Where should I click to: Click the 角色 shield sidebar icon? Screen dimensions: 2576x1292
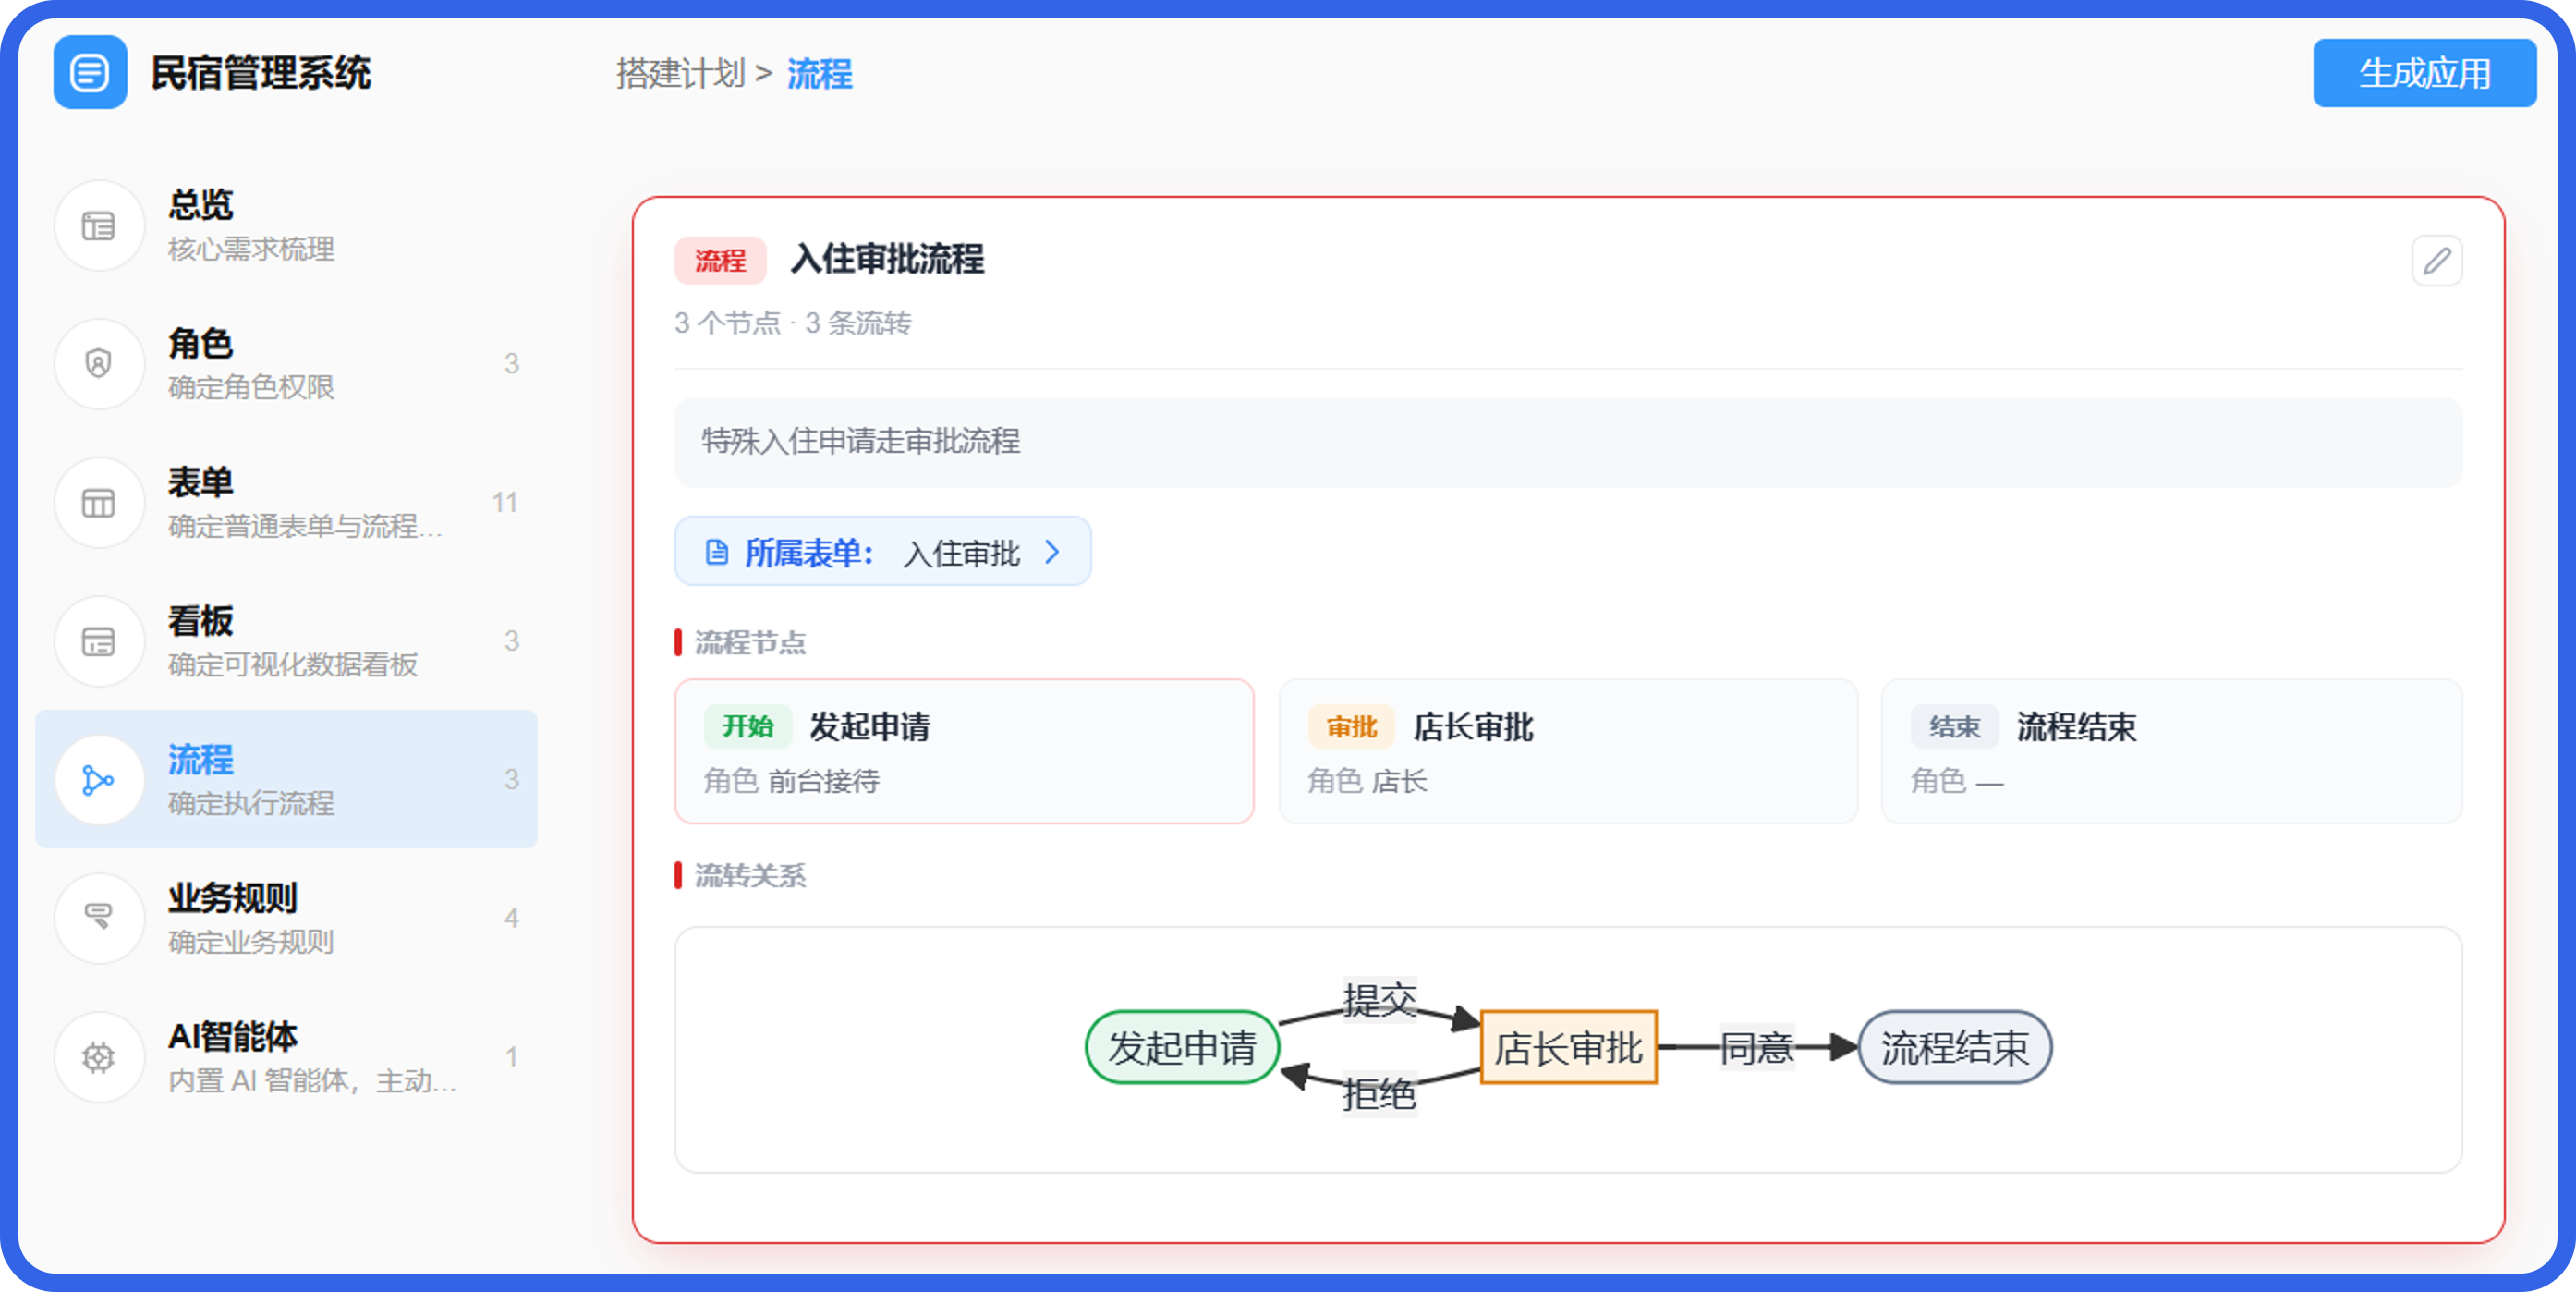98,364
